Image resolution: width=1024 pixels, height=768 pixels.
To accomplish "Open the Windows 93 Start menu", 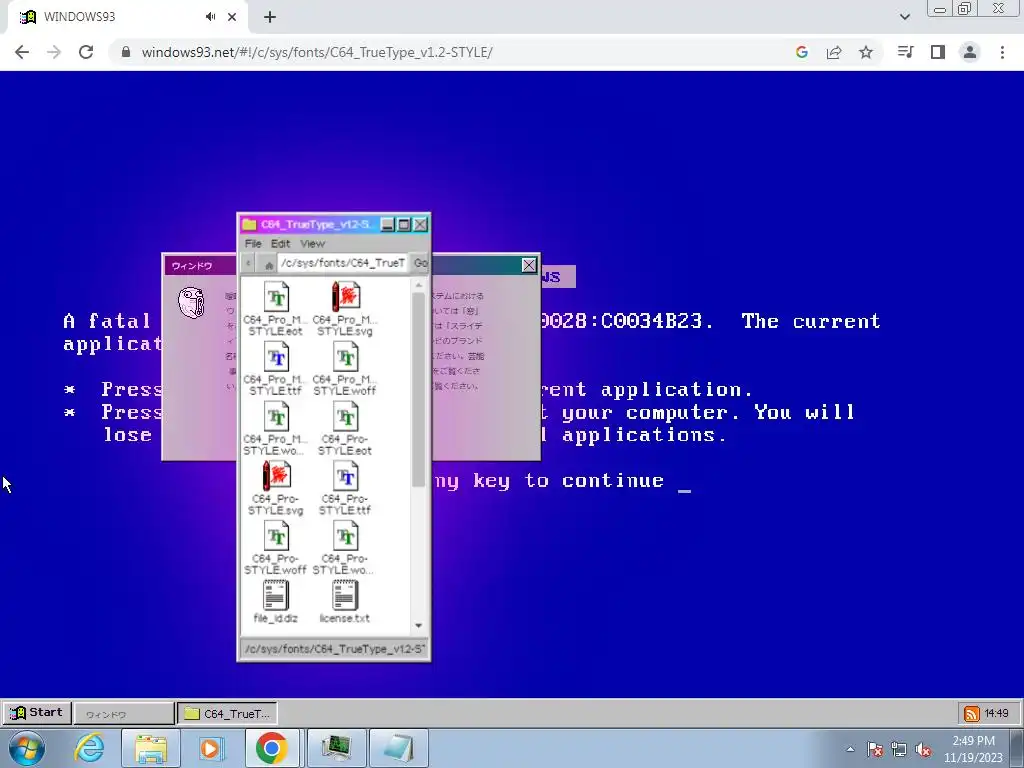I will pos(37,712).
